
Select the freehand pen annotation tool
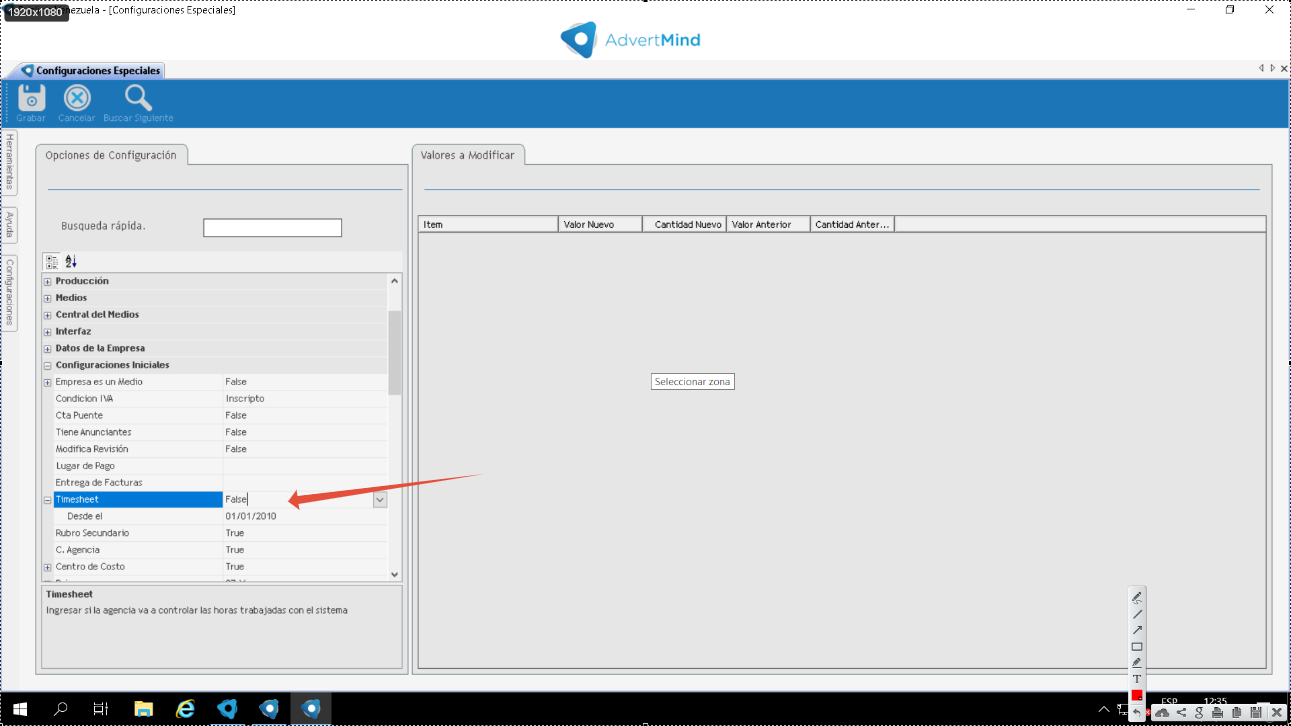pyautogui.click(x=1137, y=597)
